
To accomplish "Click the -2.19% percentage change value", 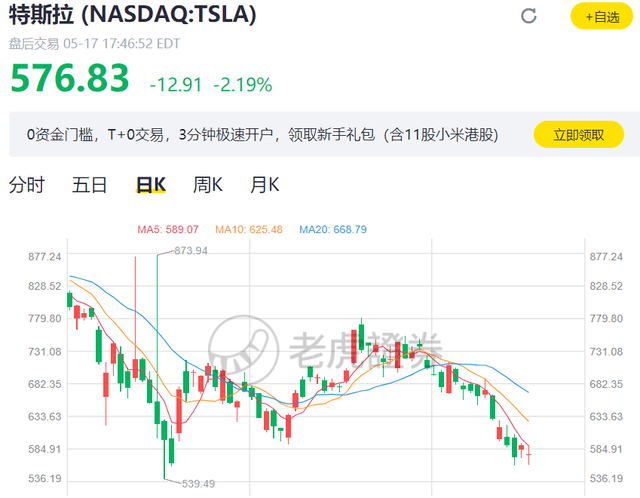I will (243, 84).
